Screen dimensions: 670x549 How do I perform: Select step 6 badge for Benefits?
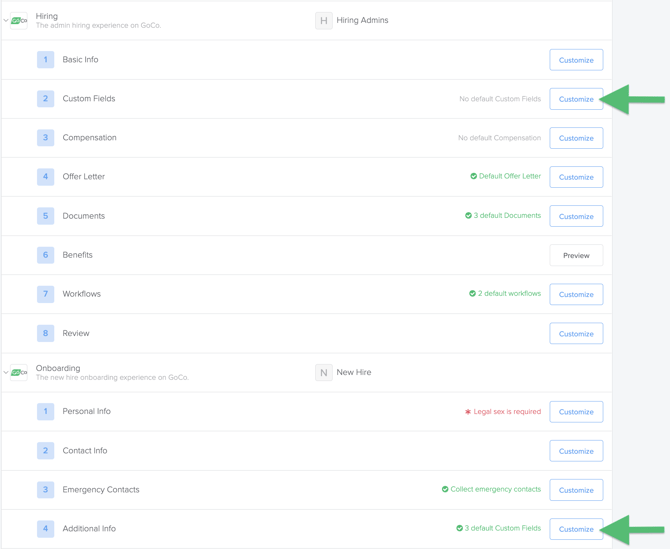[x=45, y=255]
